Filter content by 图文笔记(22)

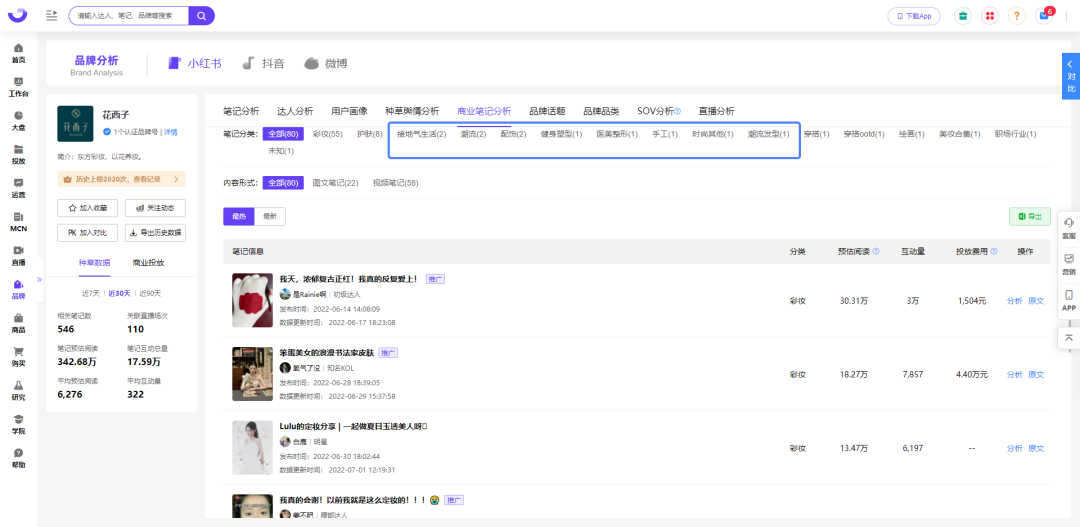click(335, 183)
